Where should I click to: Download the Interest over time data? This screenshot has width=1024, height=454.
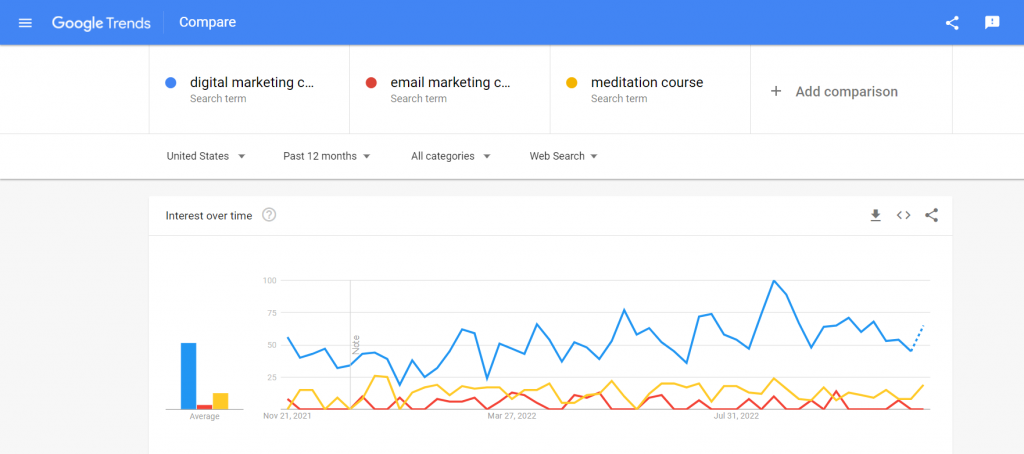click(x=875, y=215)
